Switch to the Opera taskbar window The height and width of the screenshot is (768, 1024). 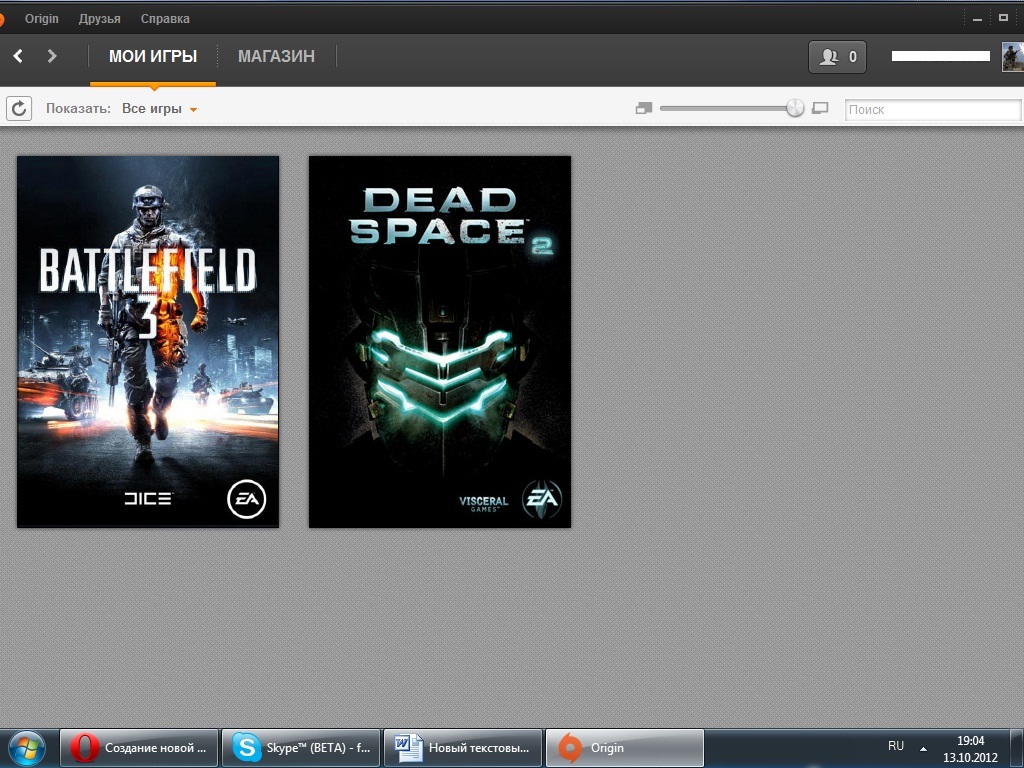tap(139, 748)
